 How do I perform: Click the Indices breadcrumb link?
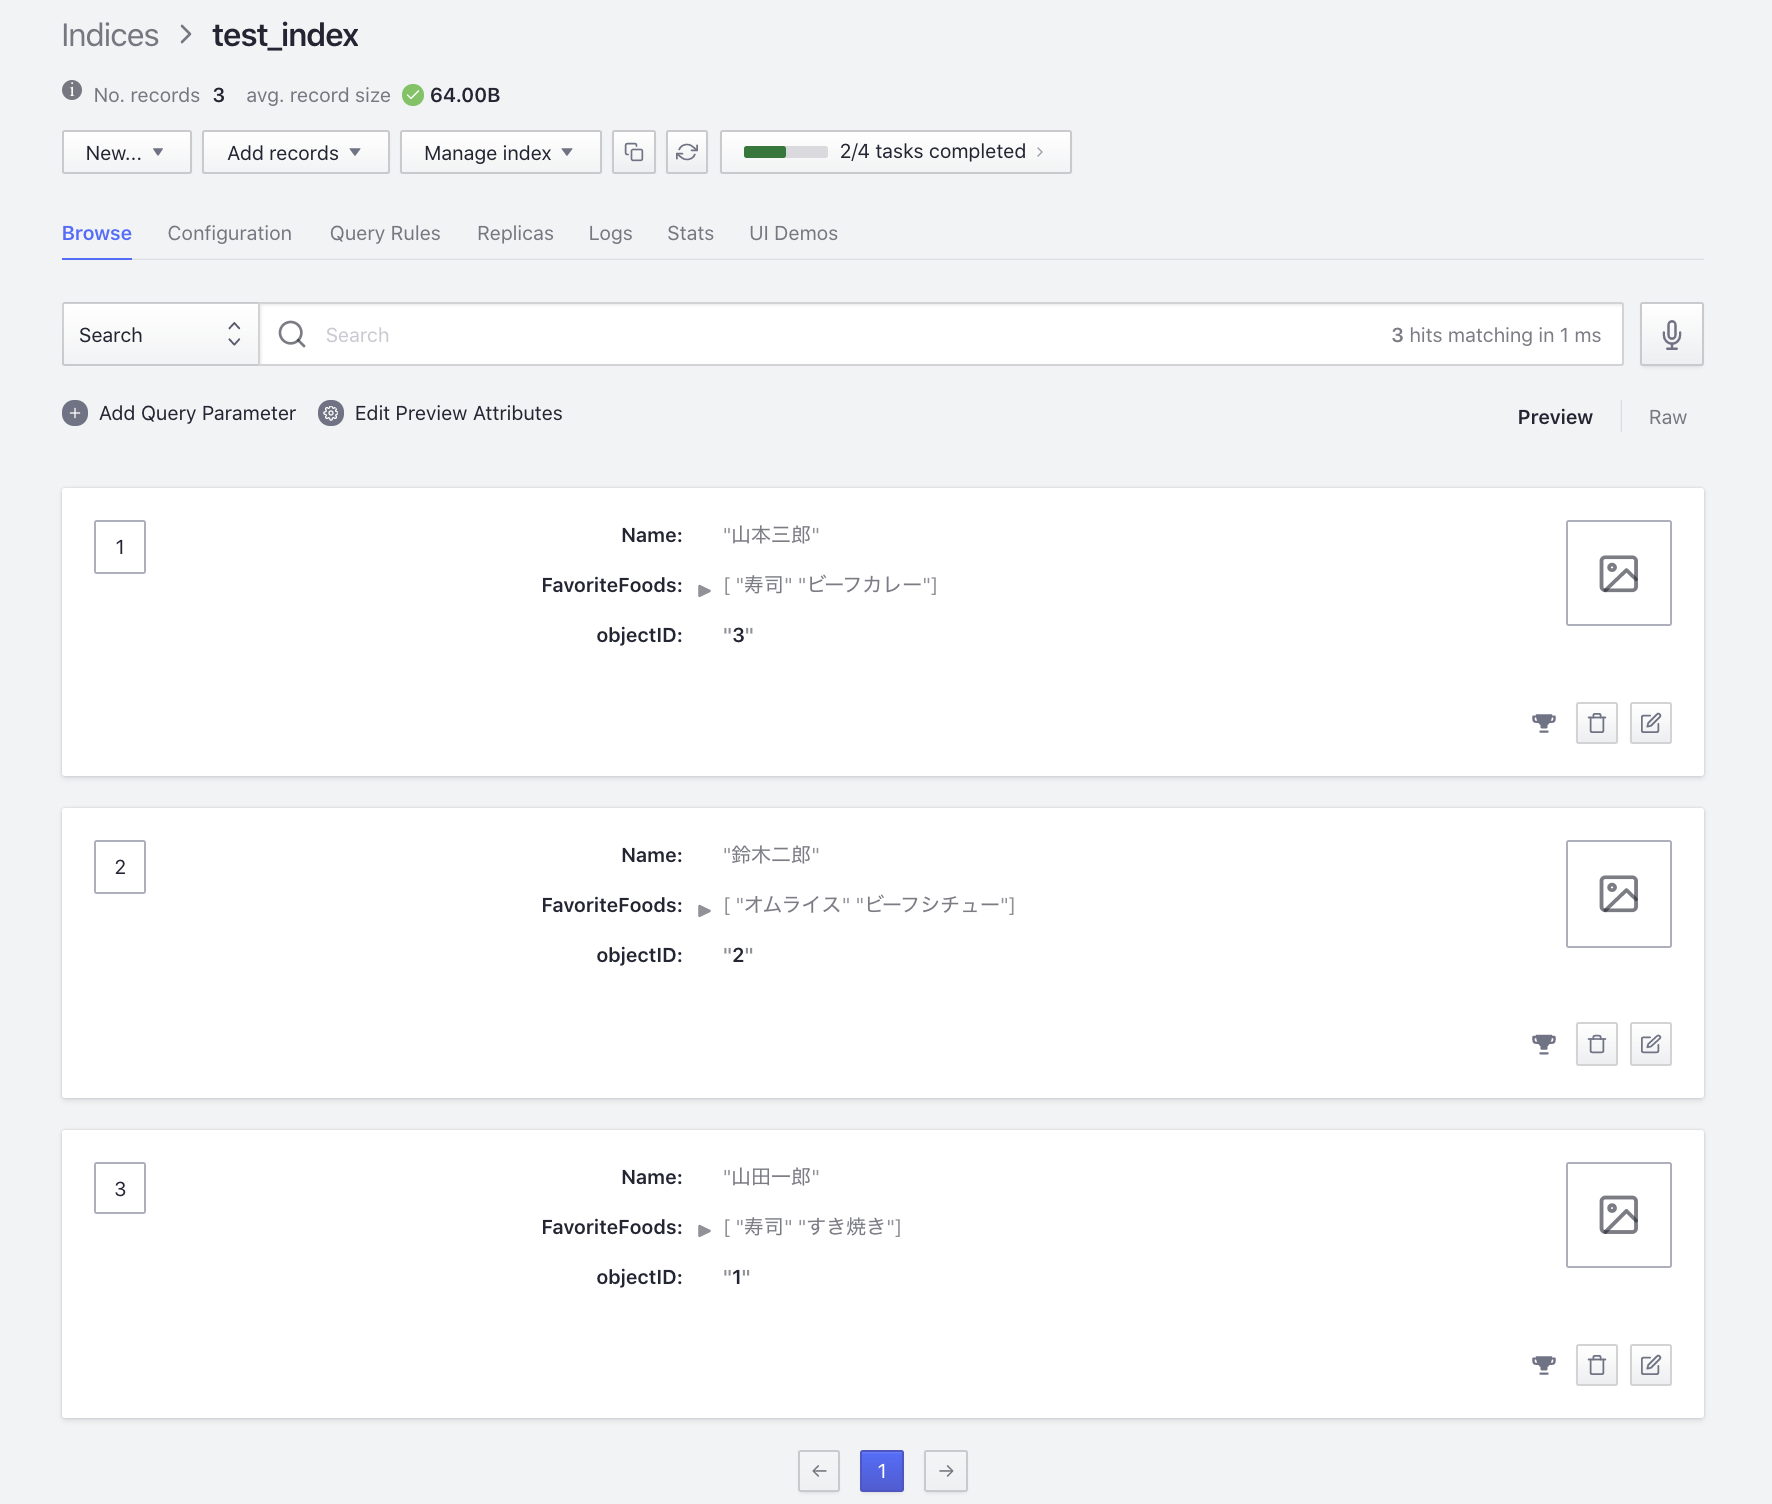pos(110,34)
